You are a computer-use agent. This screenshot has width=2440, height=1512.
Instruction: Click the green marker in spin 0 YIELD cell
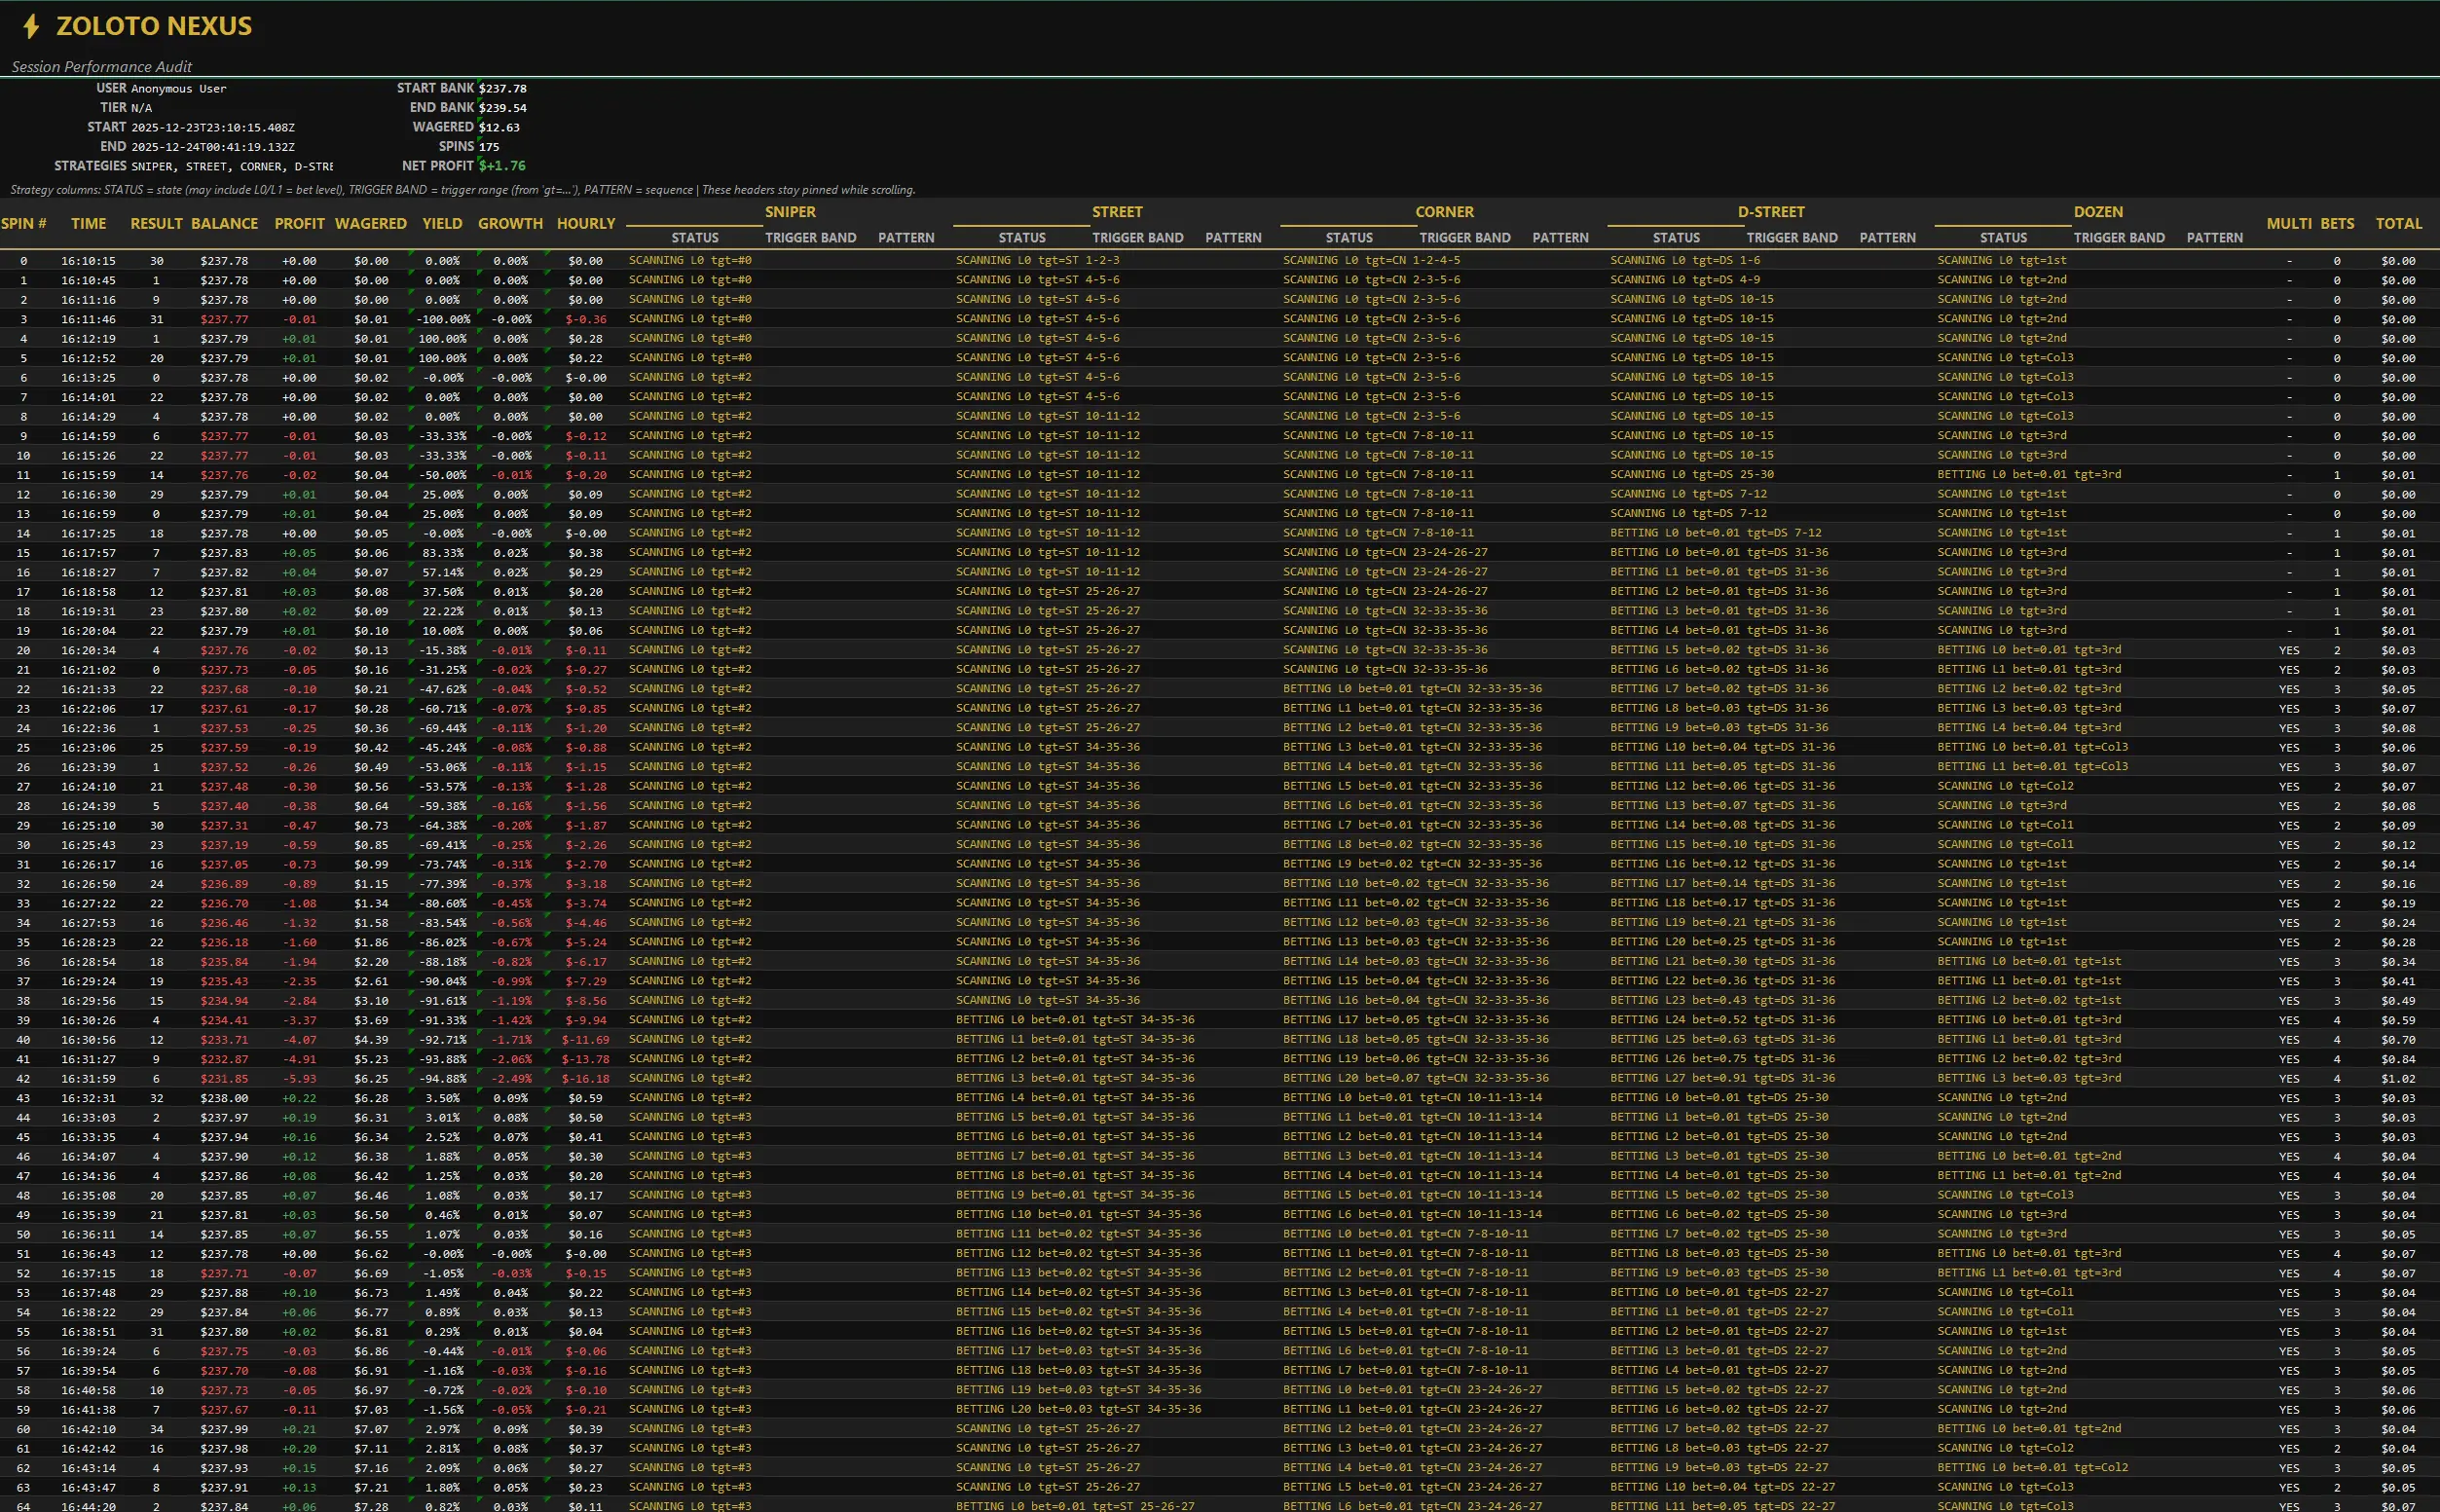point(413,255)
